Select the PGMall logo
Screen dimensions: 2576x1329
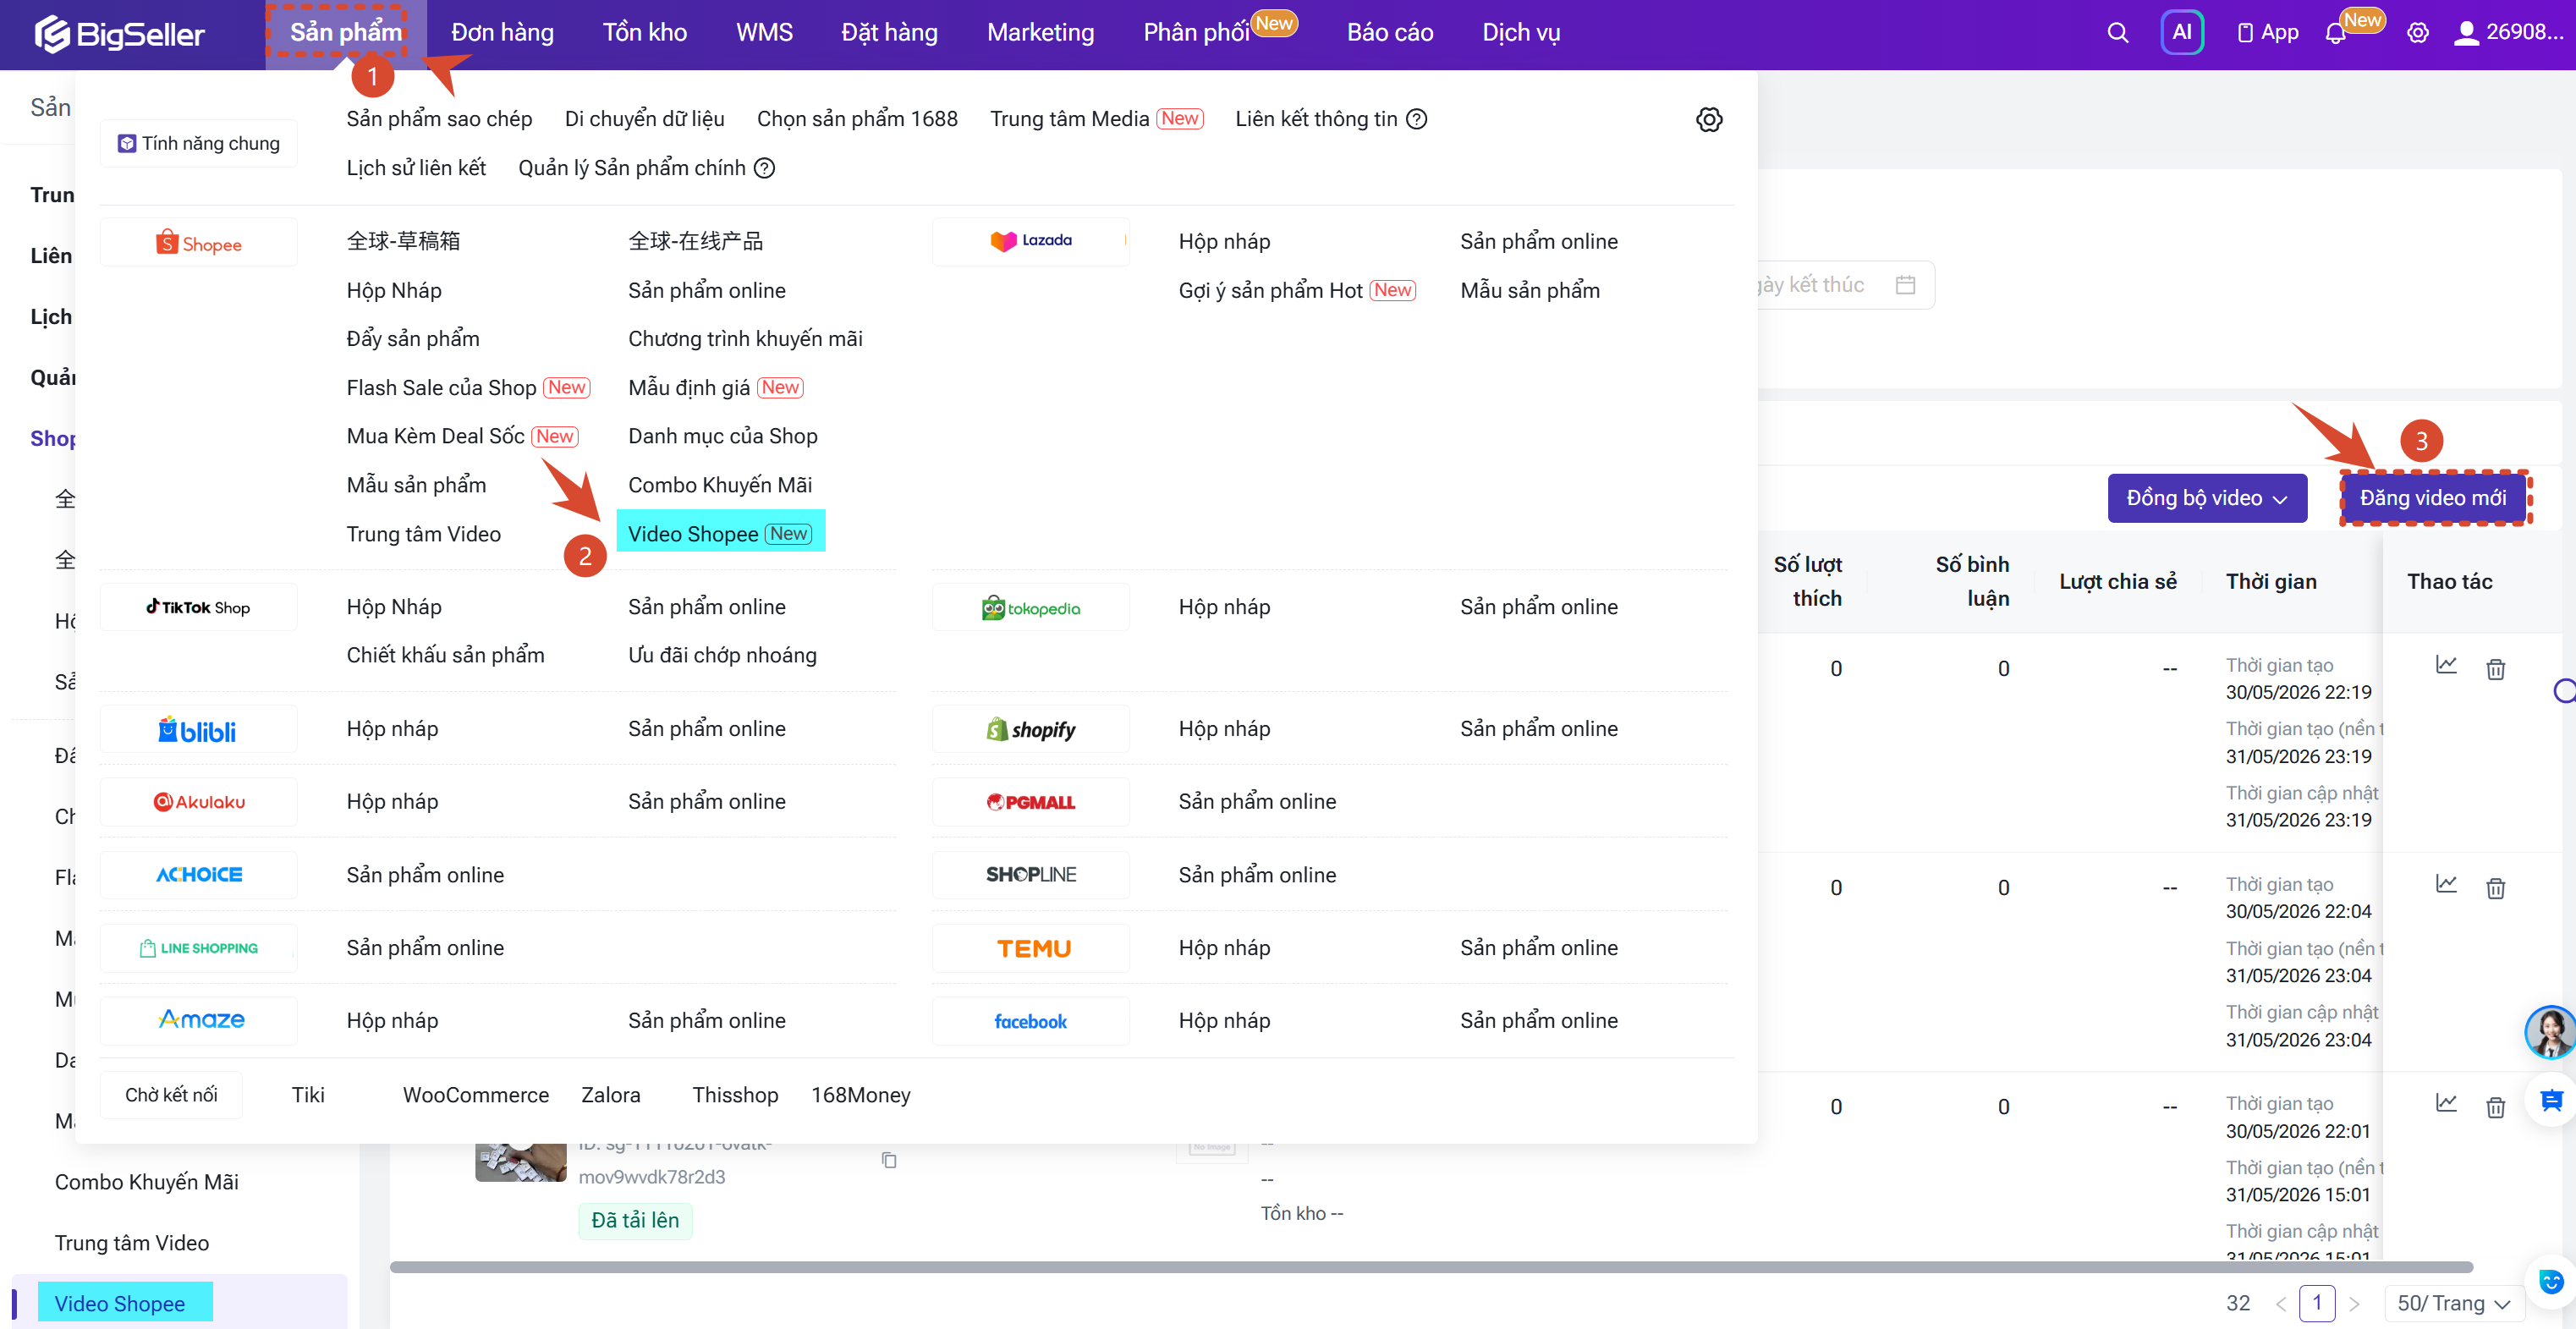(x=1030, y=802)
